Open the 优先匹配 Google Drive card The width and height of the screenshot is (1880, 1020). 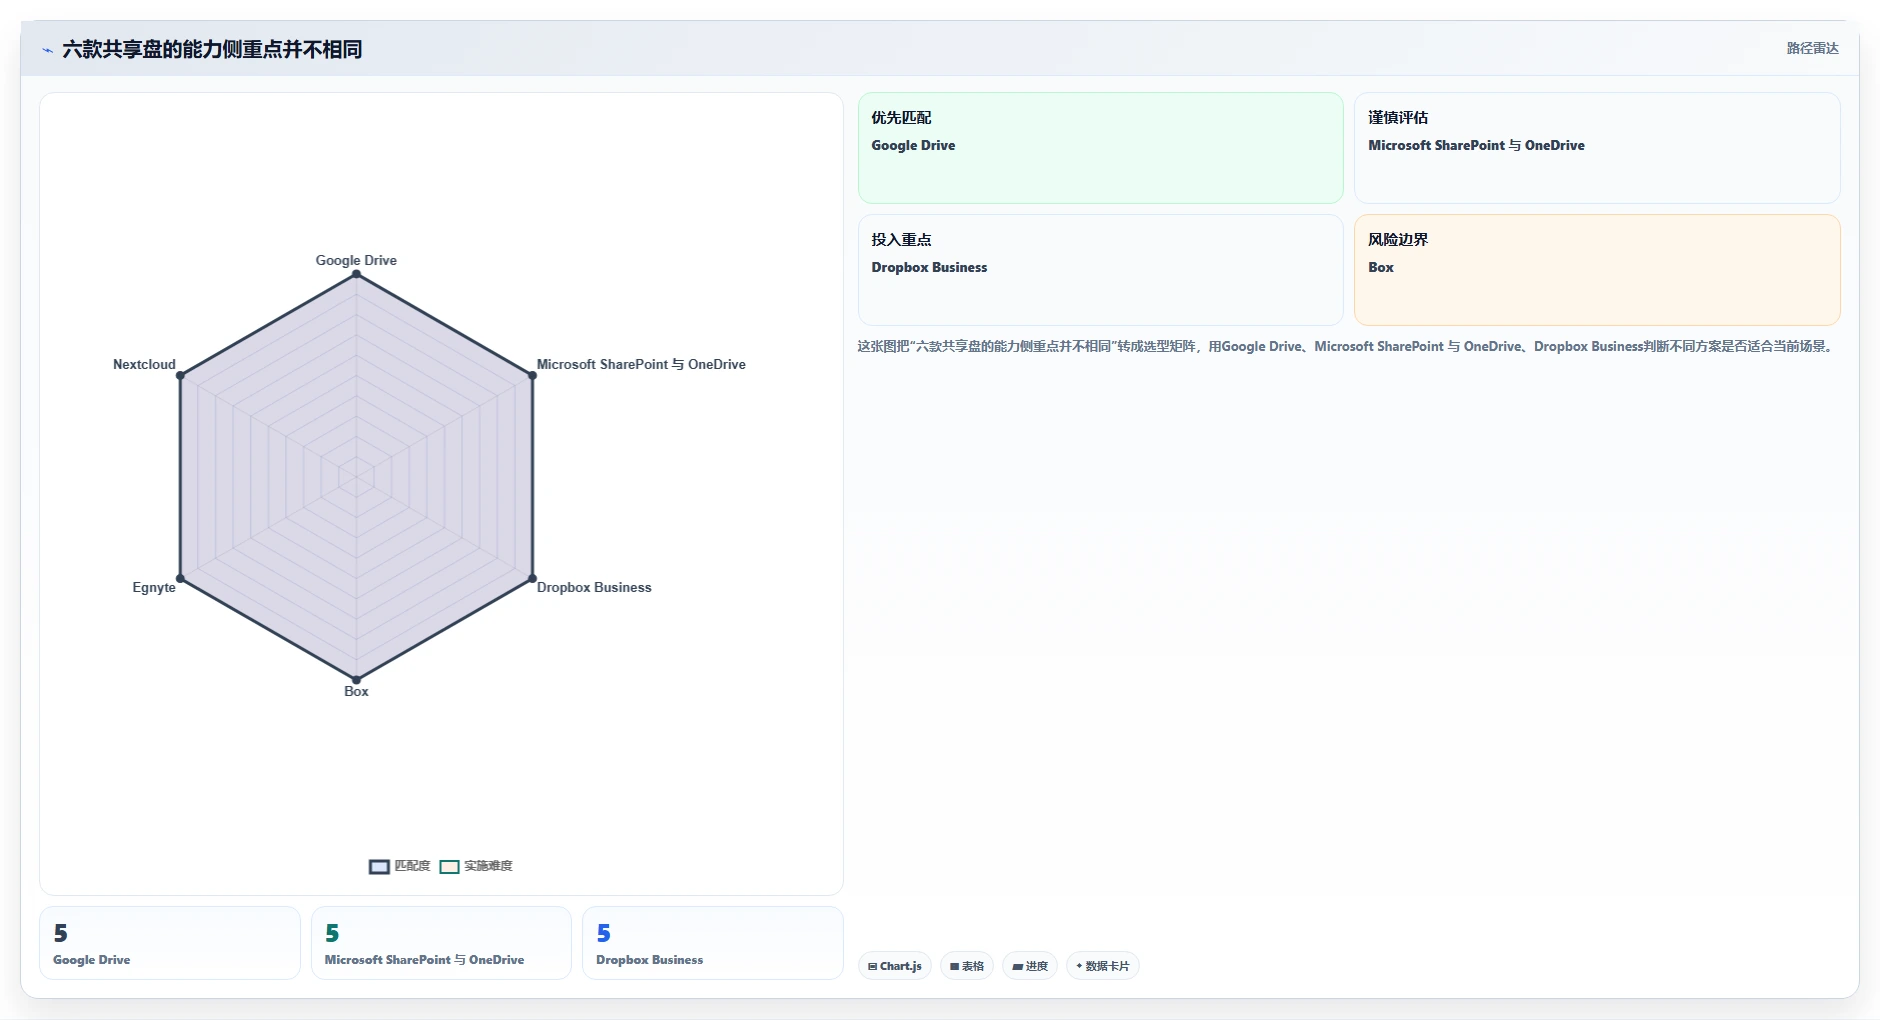pos(1100,148)
